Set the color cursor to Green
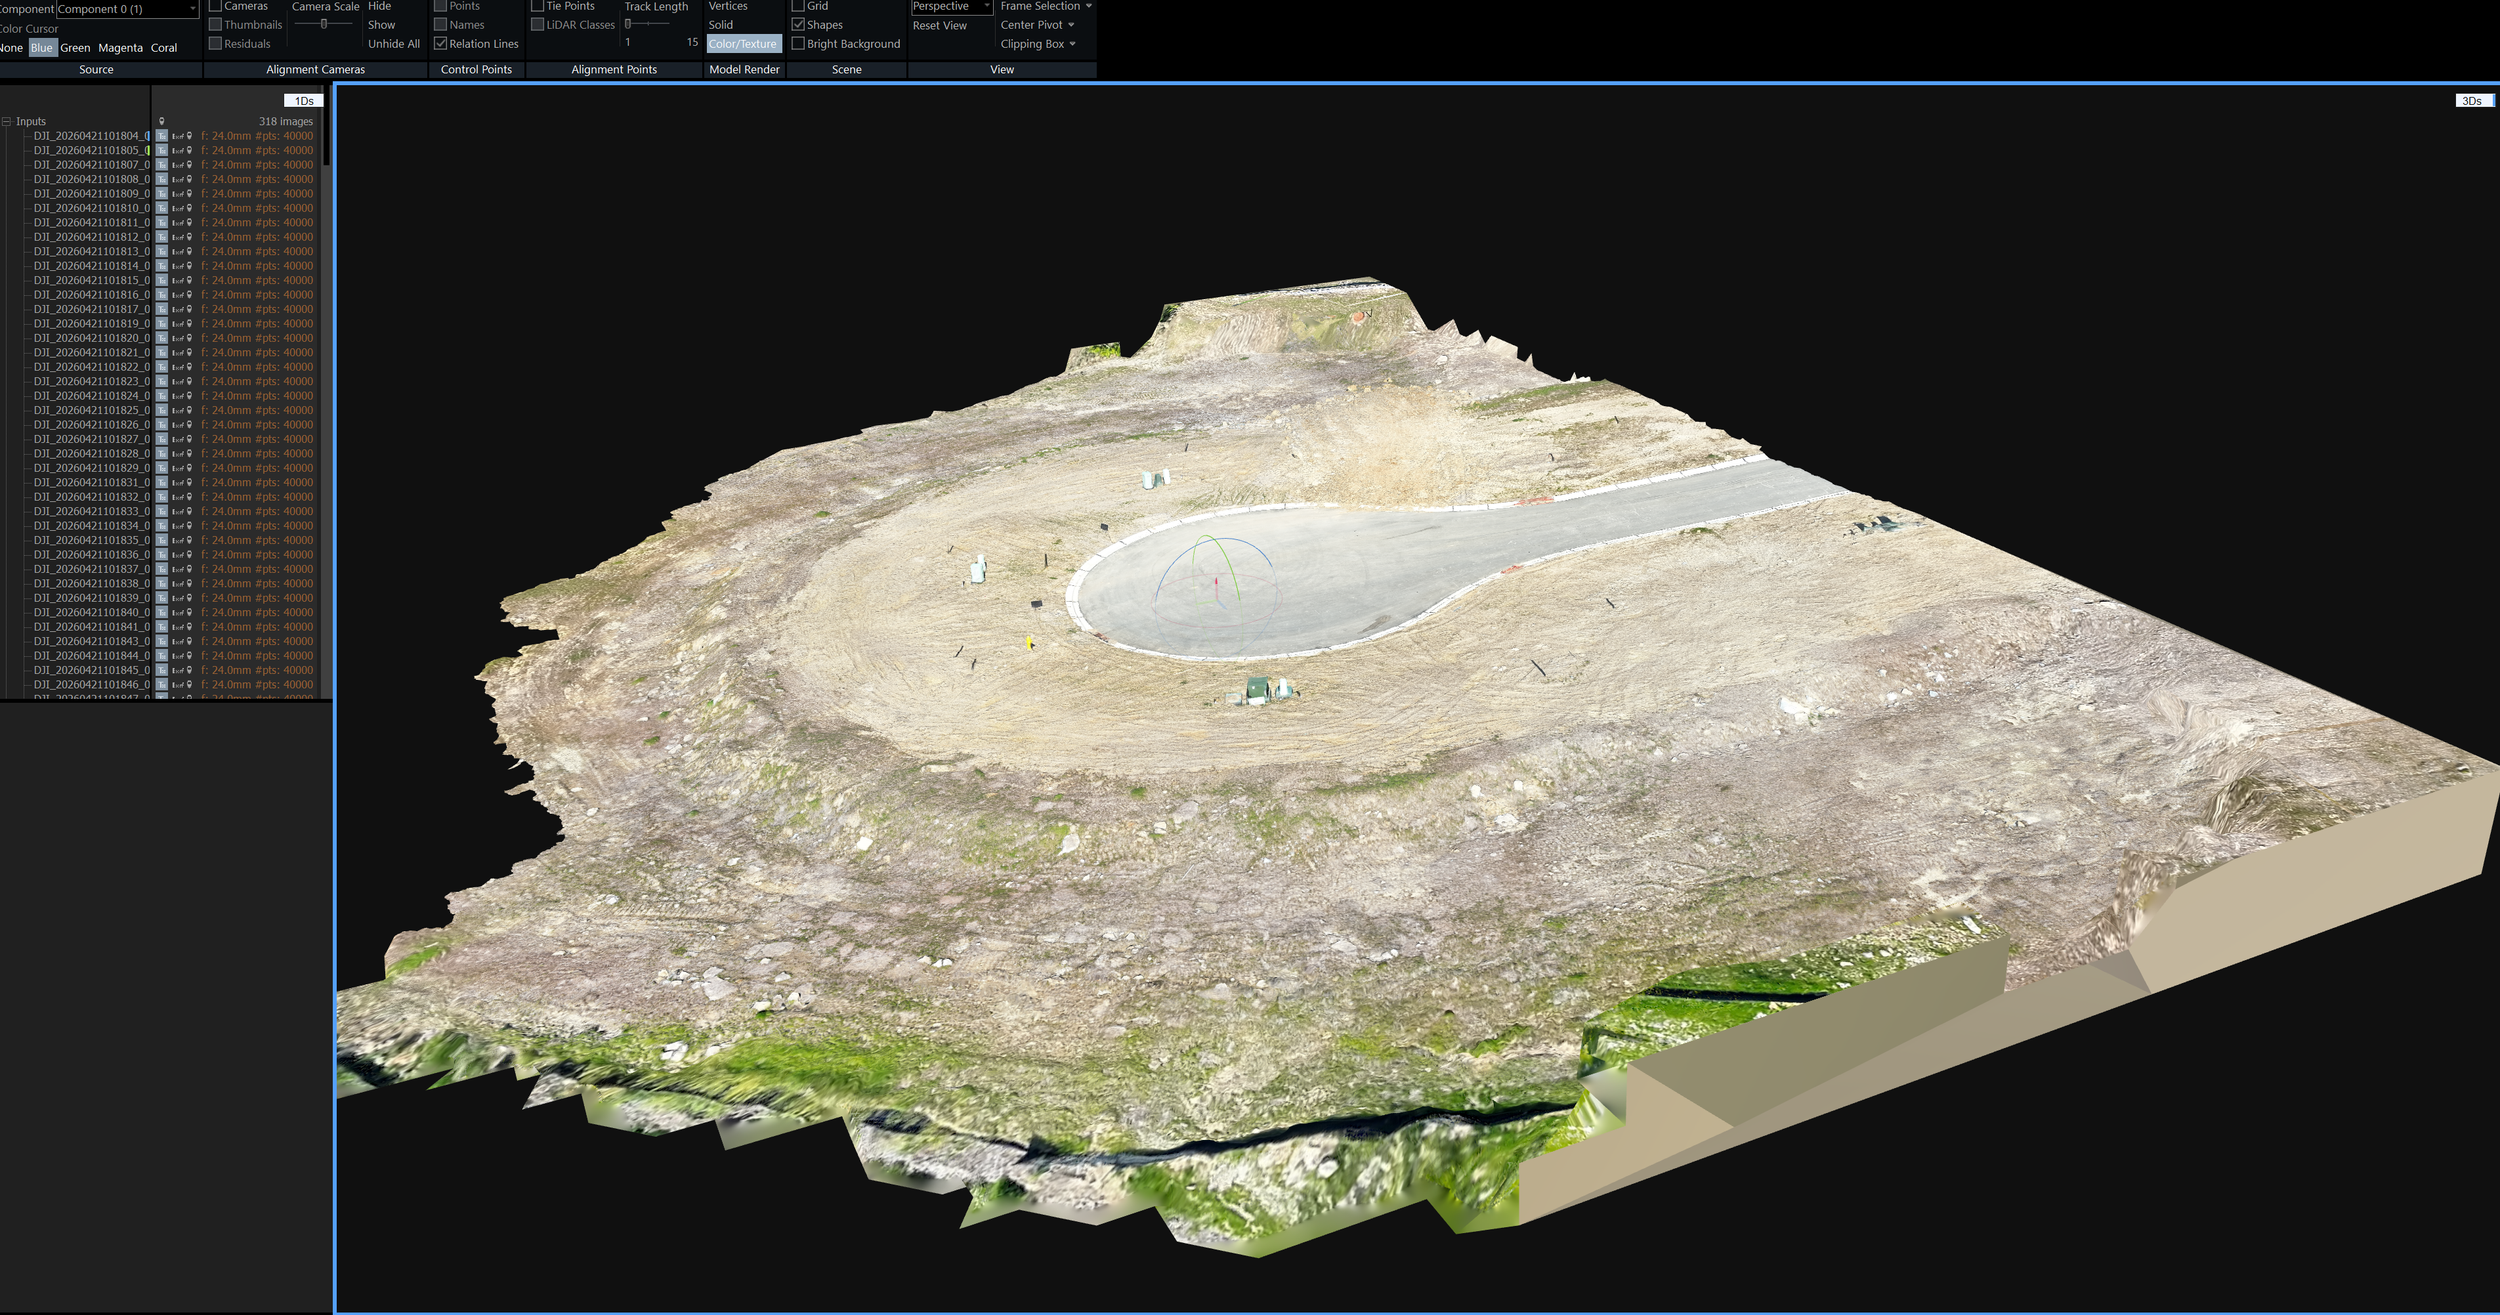Image resolution: width=2500 pixels, height=1315 pixels. point(75,48)
